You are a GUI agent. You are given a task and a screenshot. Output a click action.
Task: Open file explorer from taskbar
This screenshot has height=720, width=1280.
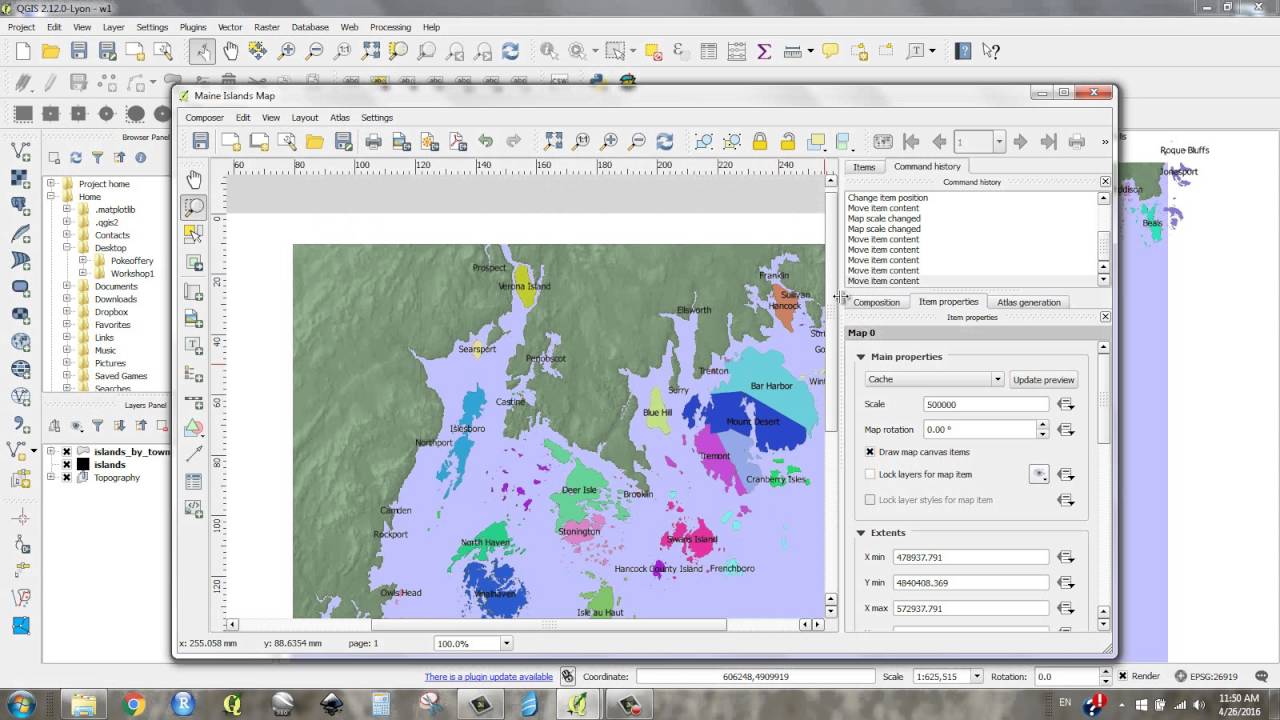click(84, 704)
